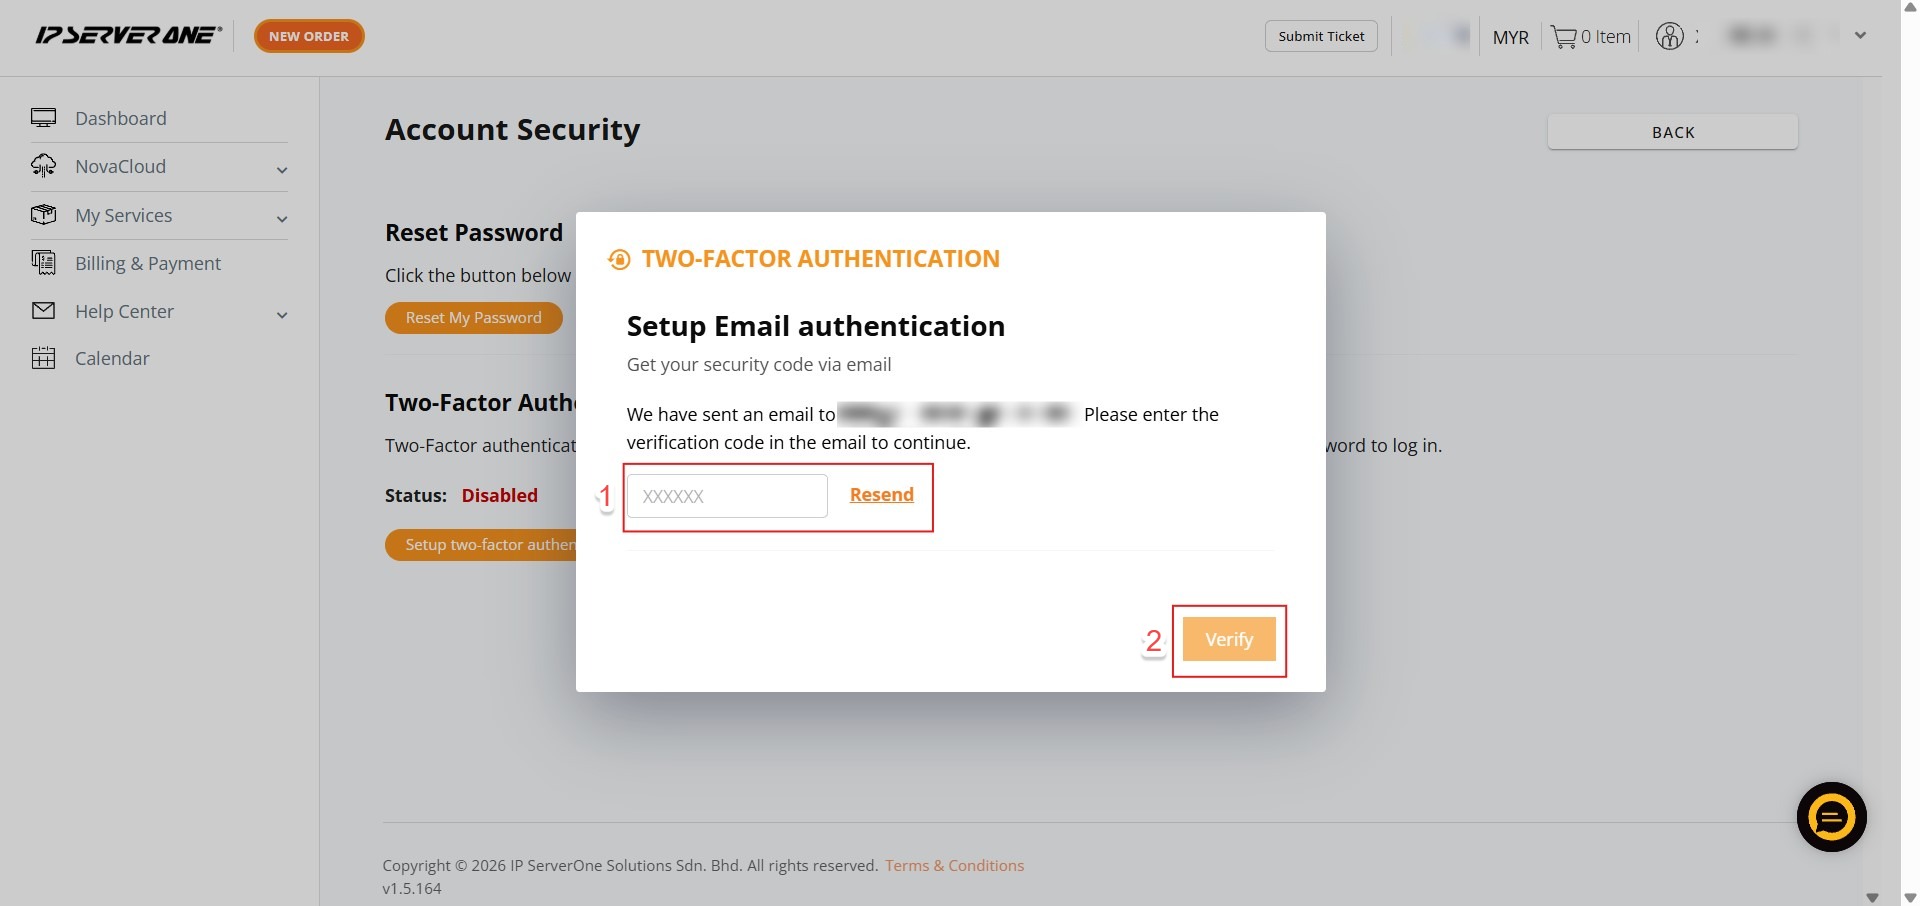Click the Help Center envelope icon
This screenshot has width=1920, height=906.
click(x=44, y=311)
